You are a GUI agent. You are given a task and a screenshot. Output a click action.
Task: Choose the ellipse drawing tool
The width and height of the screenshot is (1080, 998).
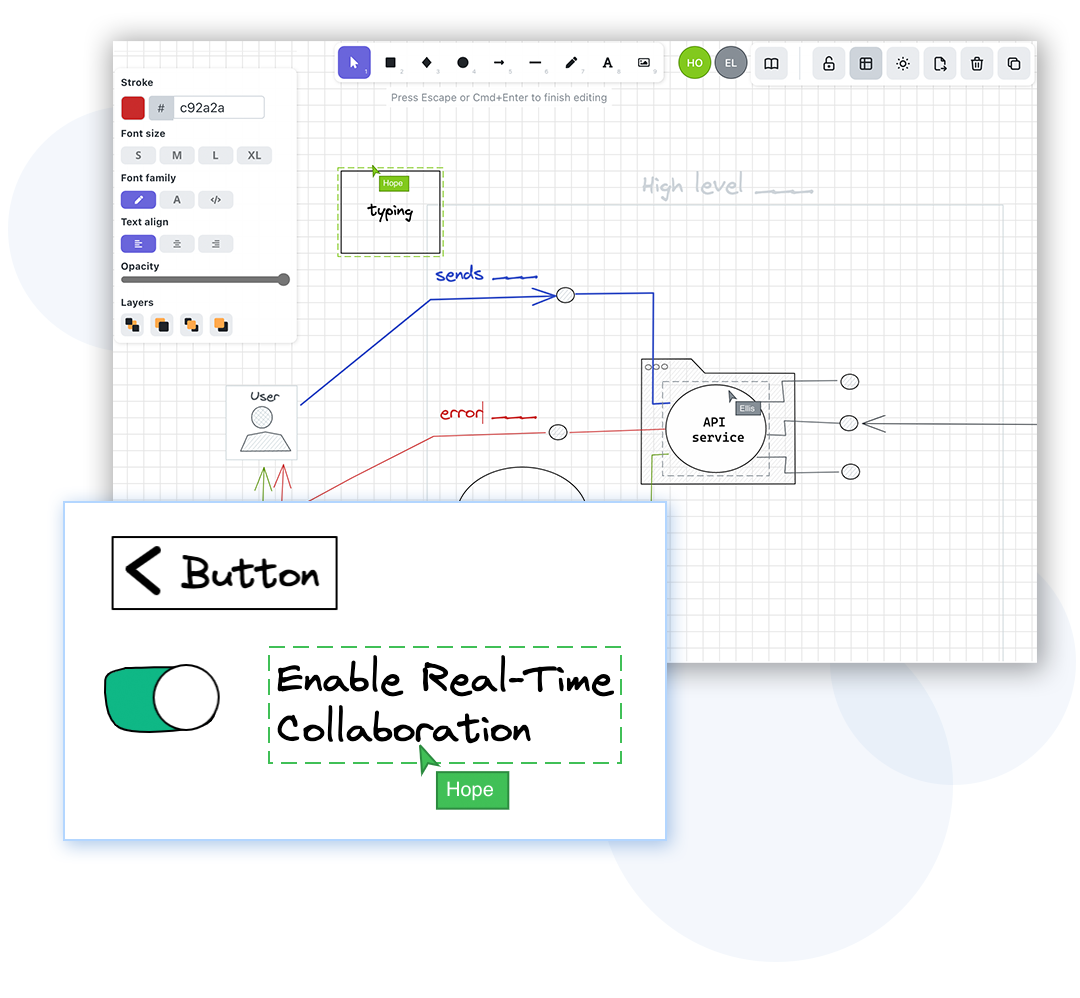[x=463, y=63]
